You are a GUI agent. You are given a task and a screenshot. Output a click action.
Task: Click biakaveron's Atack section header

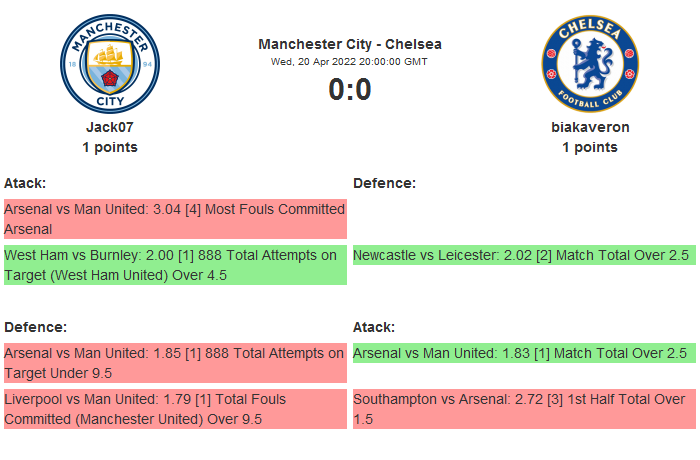point(374,327)
